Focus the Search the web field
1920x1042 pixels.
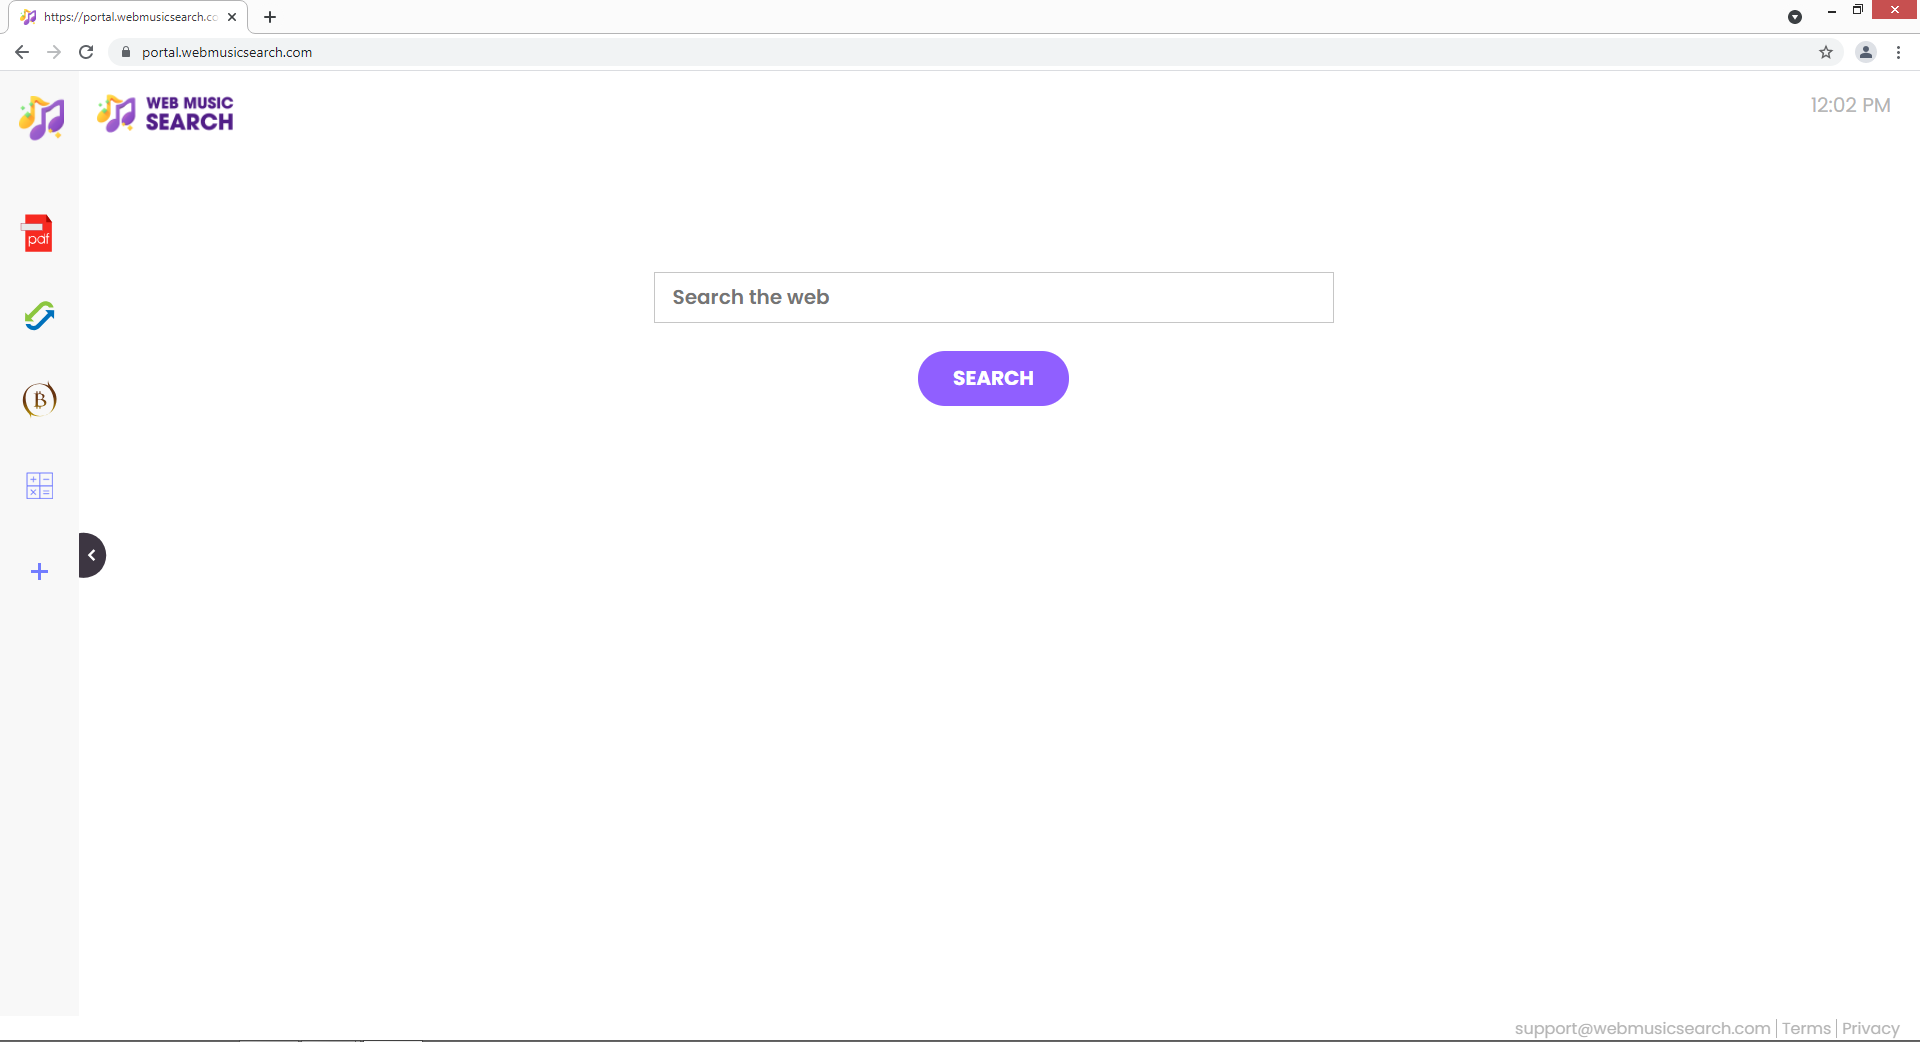click(993, 297)
